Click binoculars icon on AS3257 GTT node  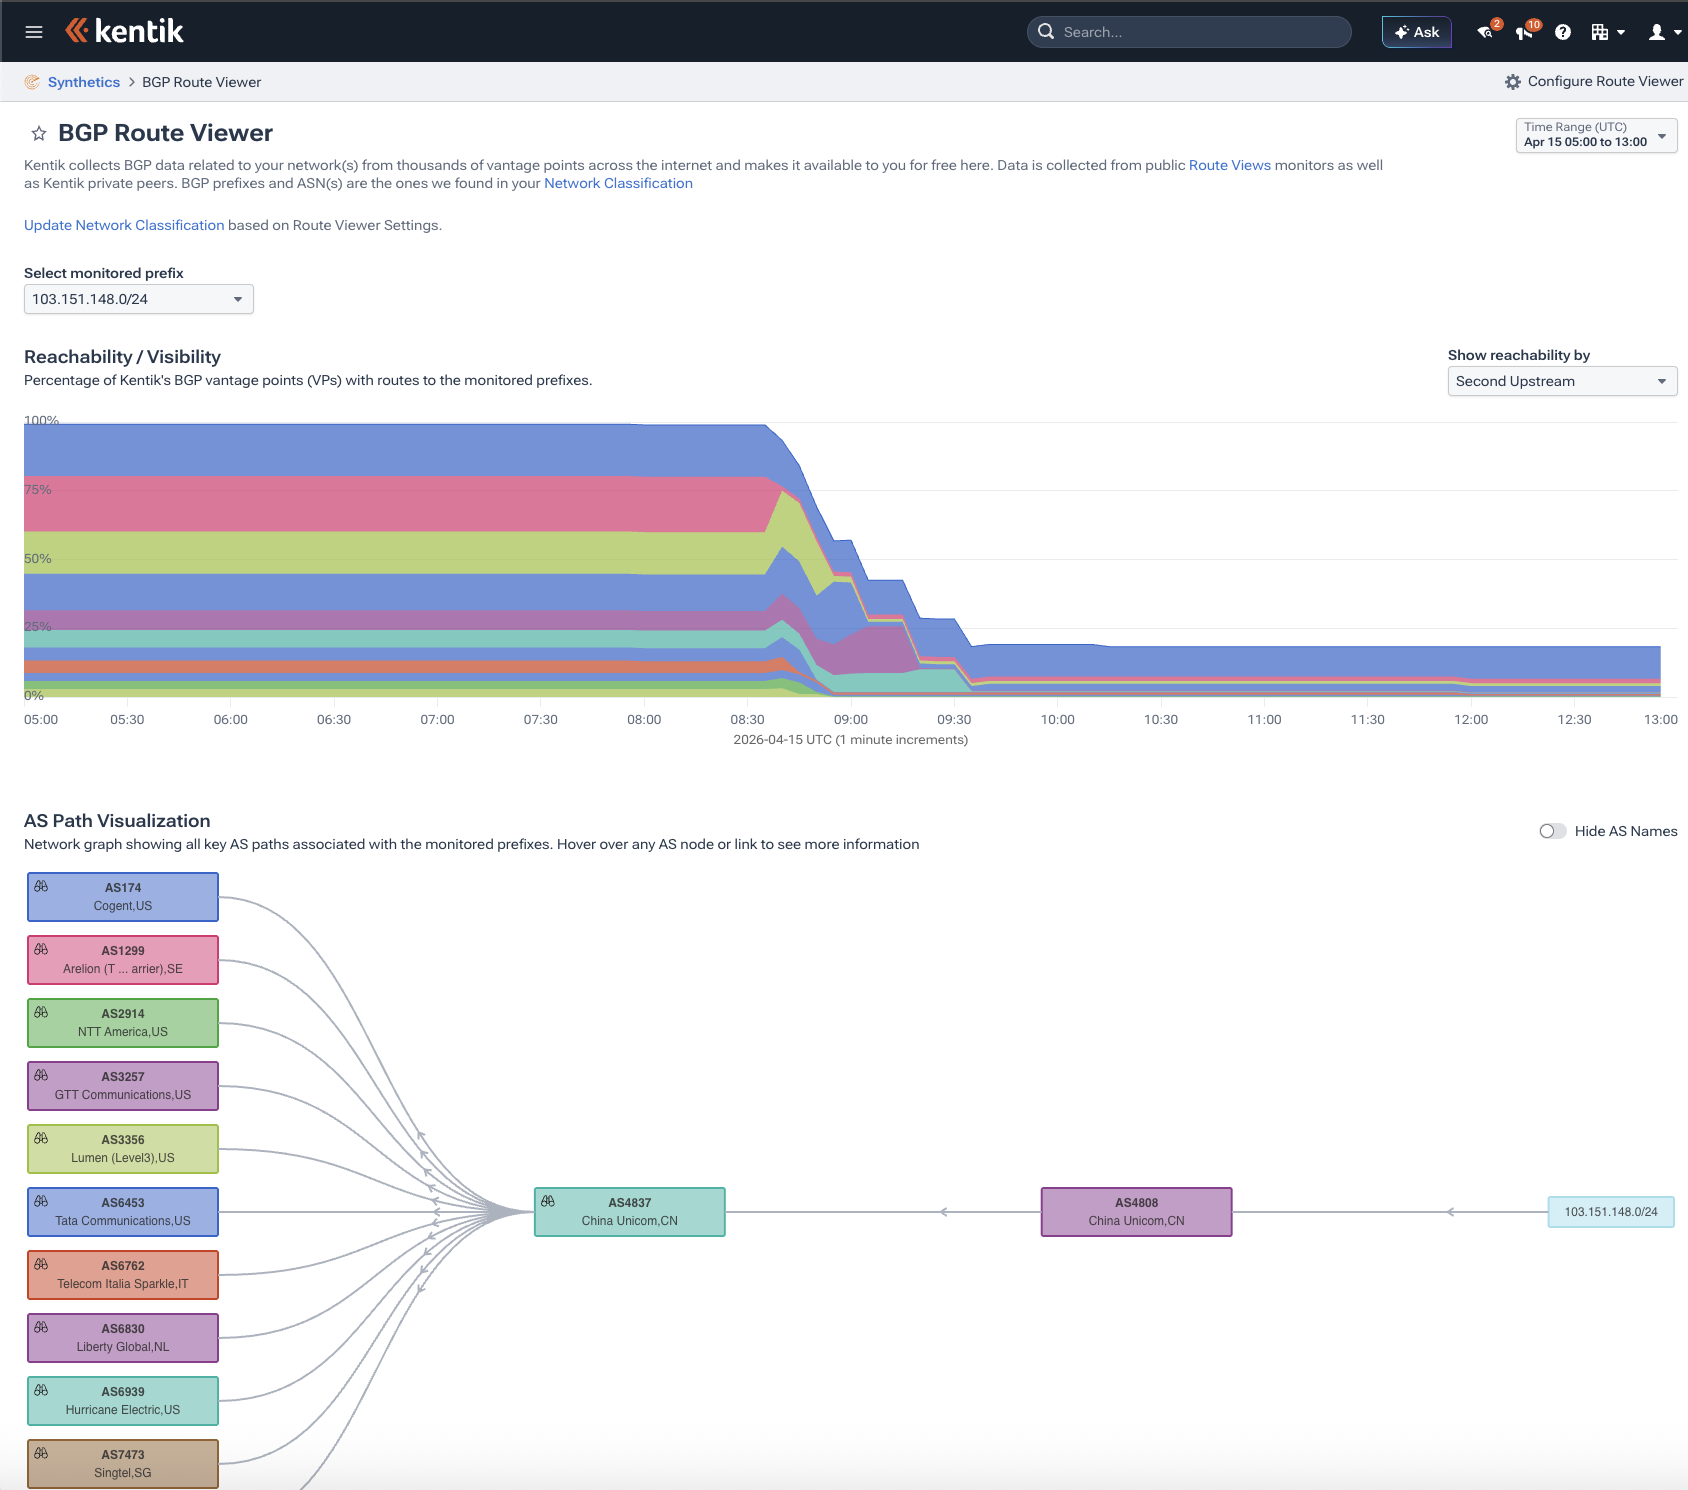(x=41, y=1075)
